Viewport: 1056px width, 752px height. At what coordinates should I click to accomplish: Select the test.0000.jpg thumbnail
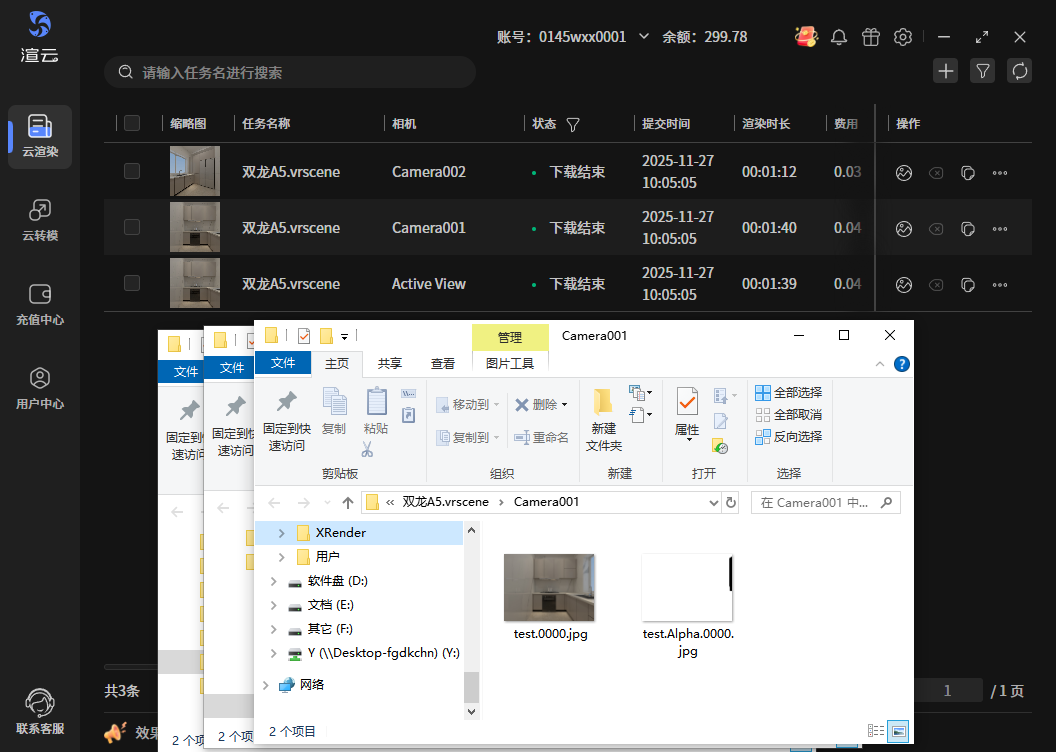pyautogui.click(x=549, y=589)
